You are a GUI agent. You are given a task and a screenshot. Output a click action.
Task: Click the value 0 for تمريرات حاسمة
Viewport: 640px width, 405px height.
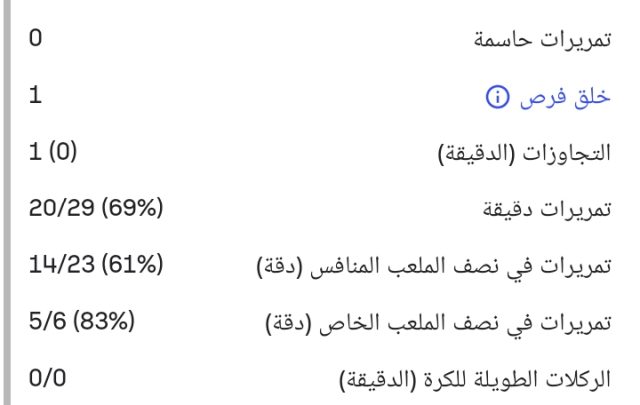click(36, 39)
